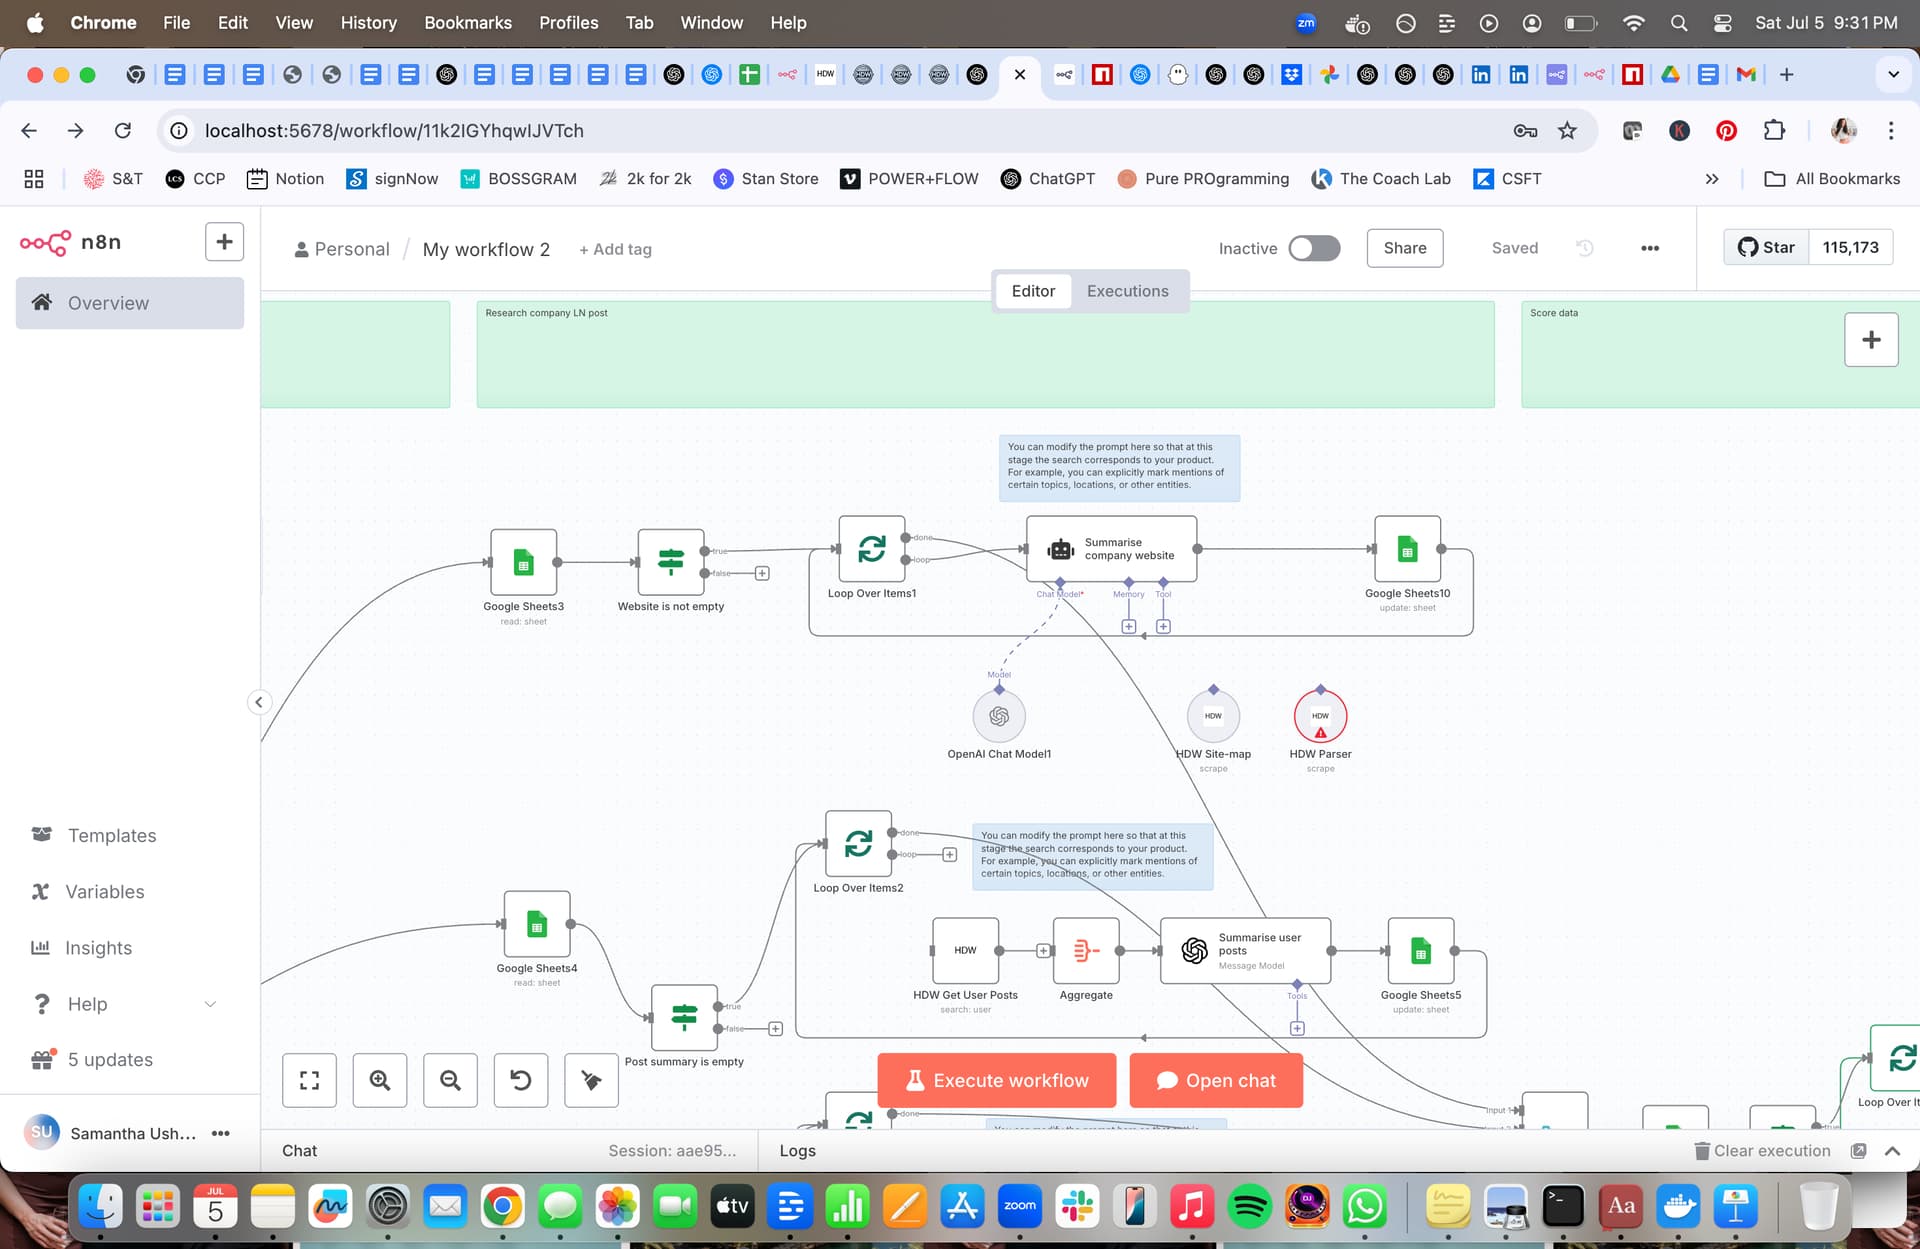Click the add new plus button beside n8n

coord(224,242)
